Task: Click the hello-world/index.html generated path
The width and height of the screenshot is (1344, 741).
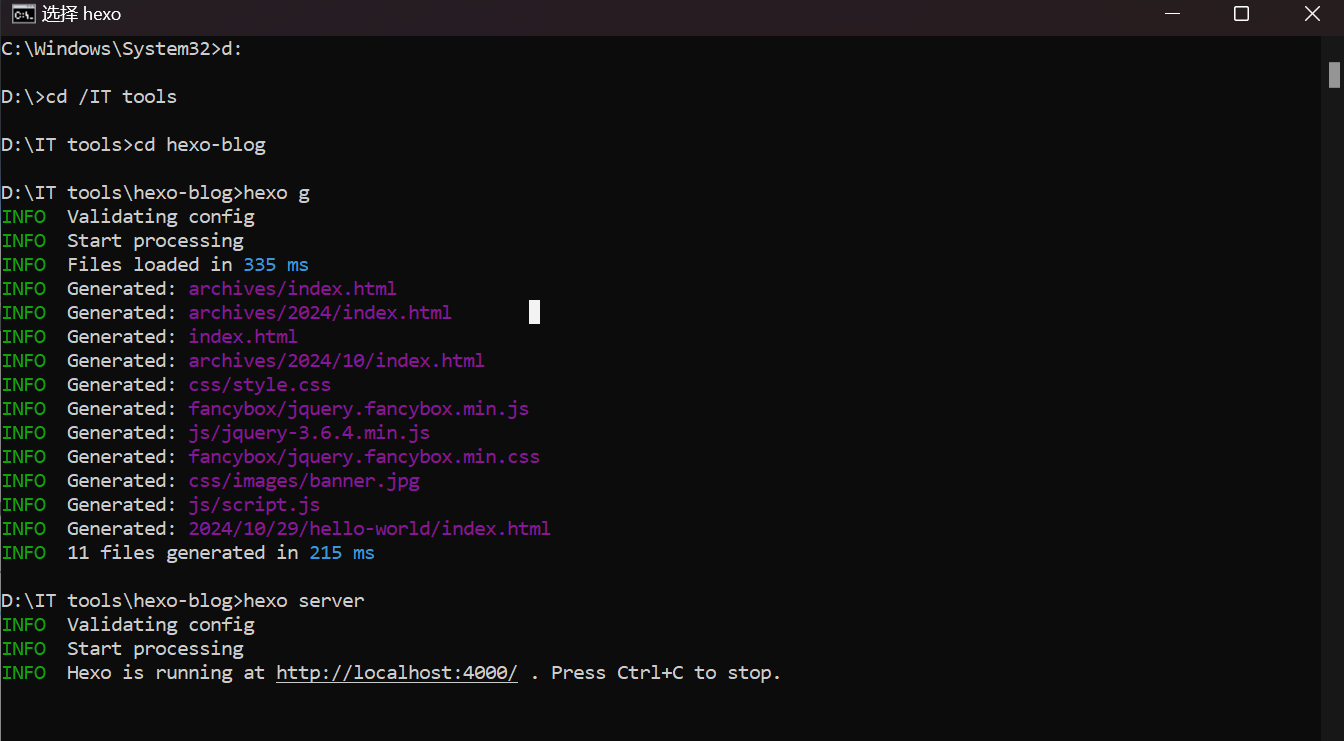Action: pos(369,529)
